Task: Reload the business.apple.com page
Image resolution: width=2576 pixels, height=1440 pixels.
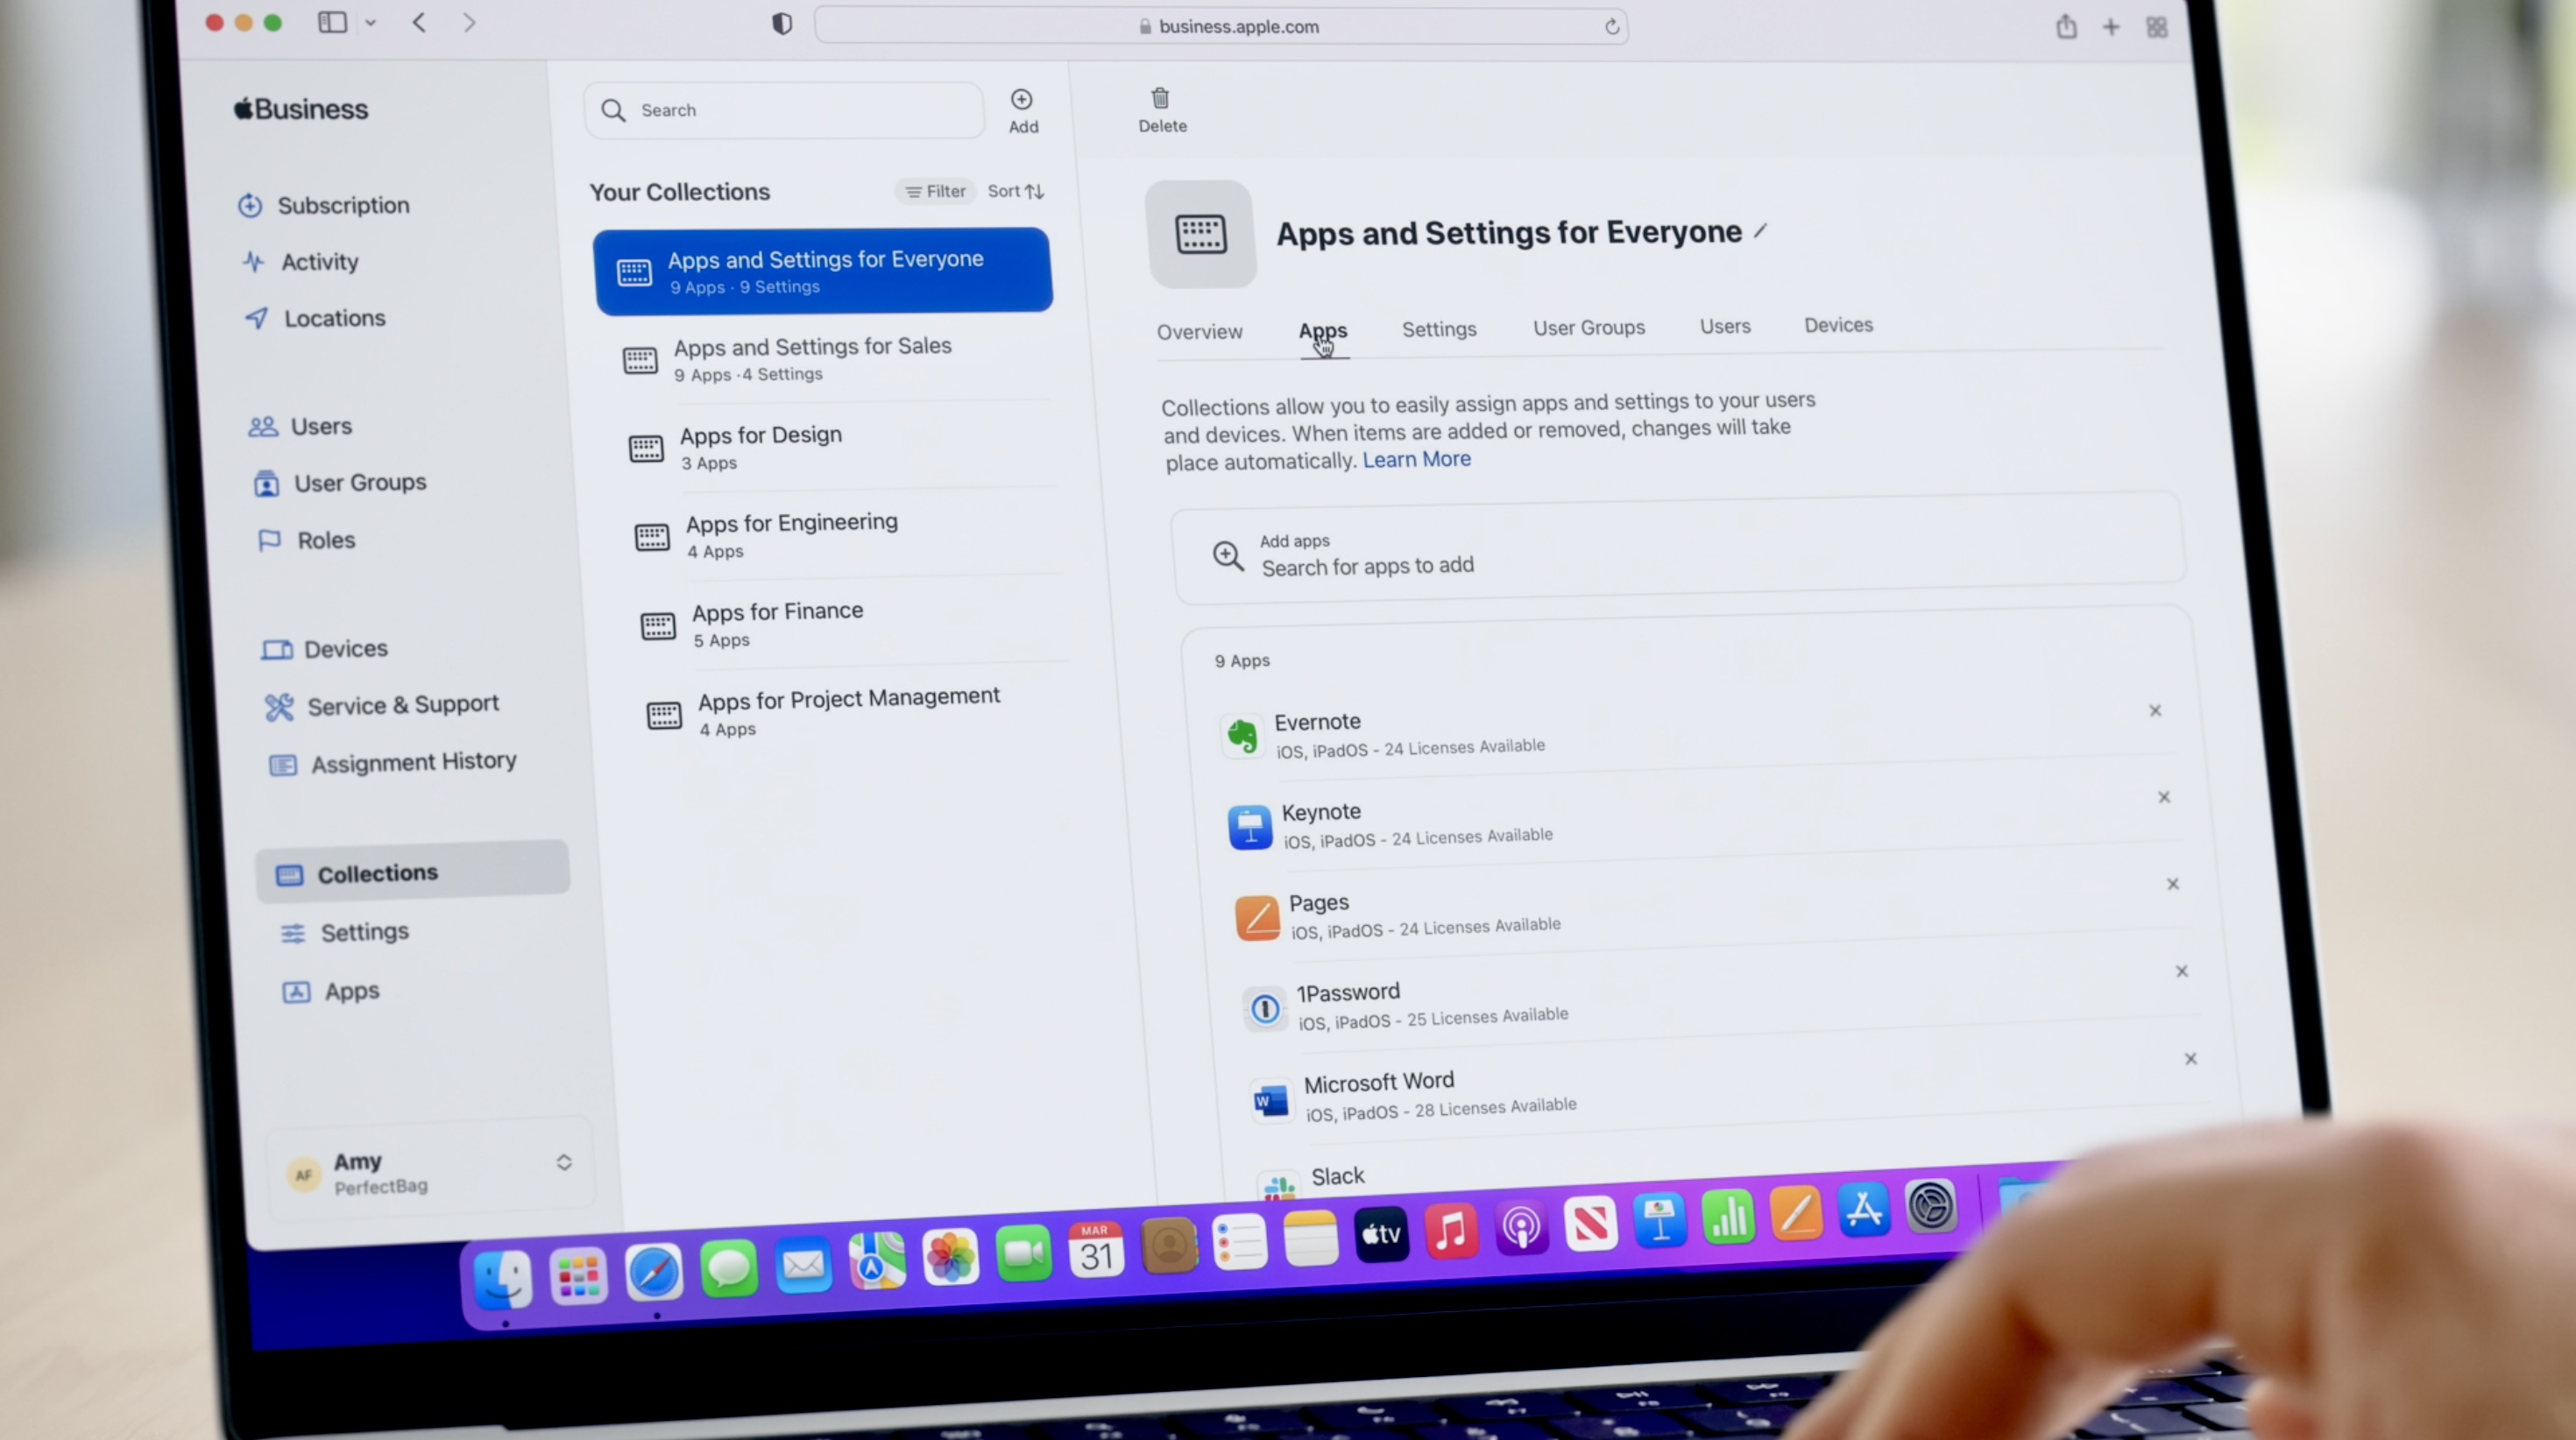Action: 1612,27
